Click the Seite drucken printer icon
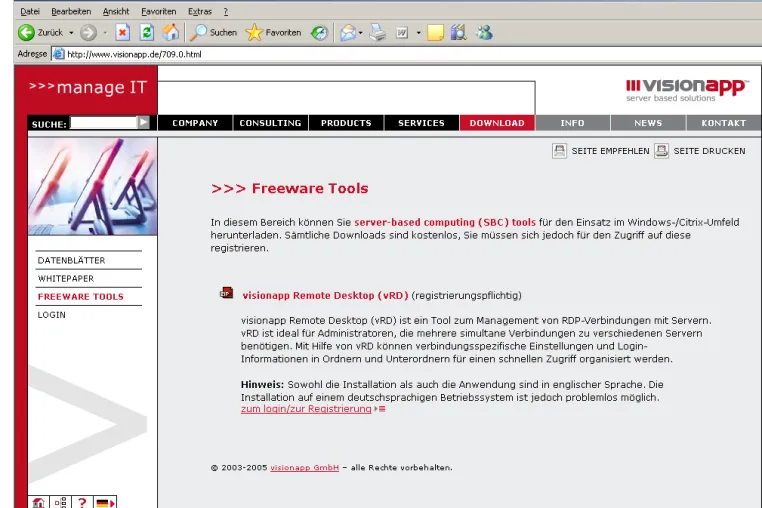The image size is (762, 508). (x=661, y=151)
